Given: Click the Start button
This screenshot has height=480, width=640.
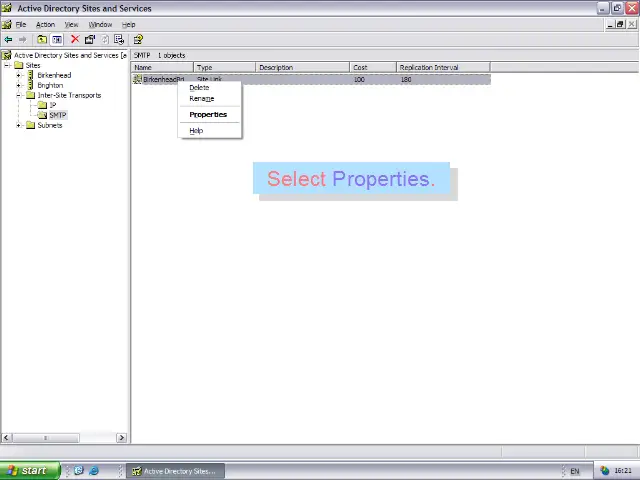Looking at the screenshot, I should [27, 471].
